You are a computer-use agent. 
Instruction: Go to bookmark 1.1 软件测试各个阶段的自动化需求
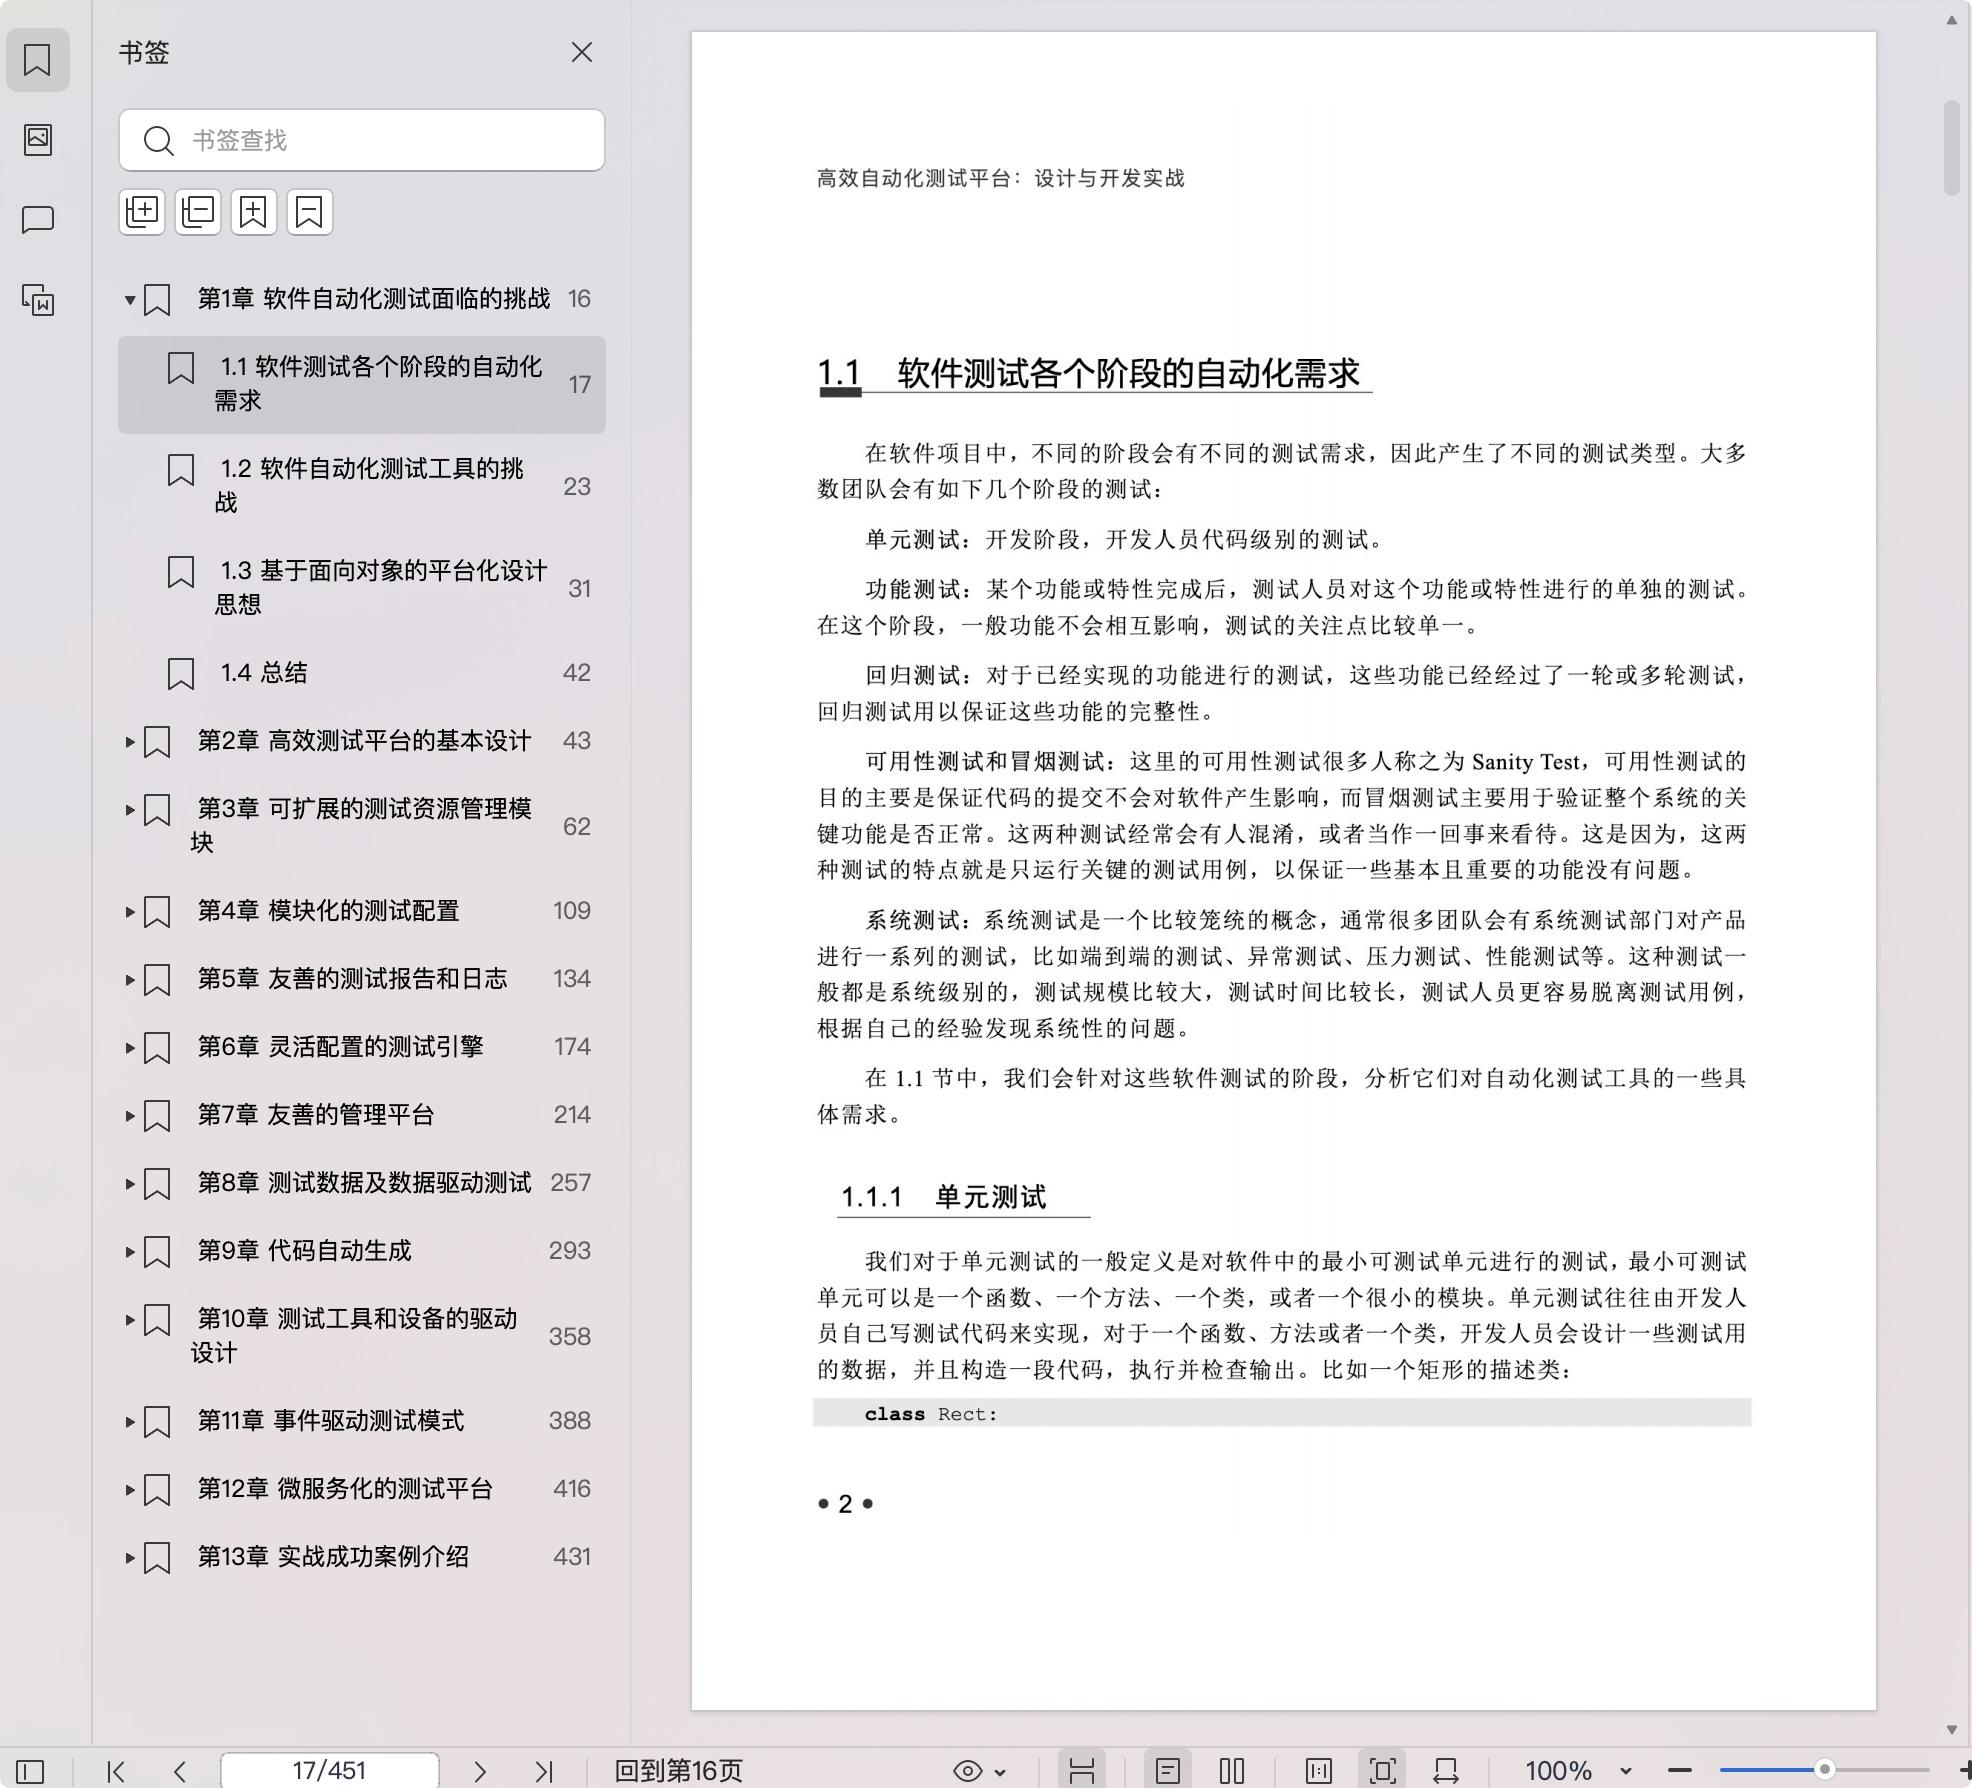pos(362,384)
